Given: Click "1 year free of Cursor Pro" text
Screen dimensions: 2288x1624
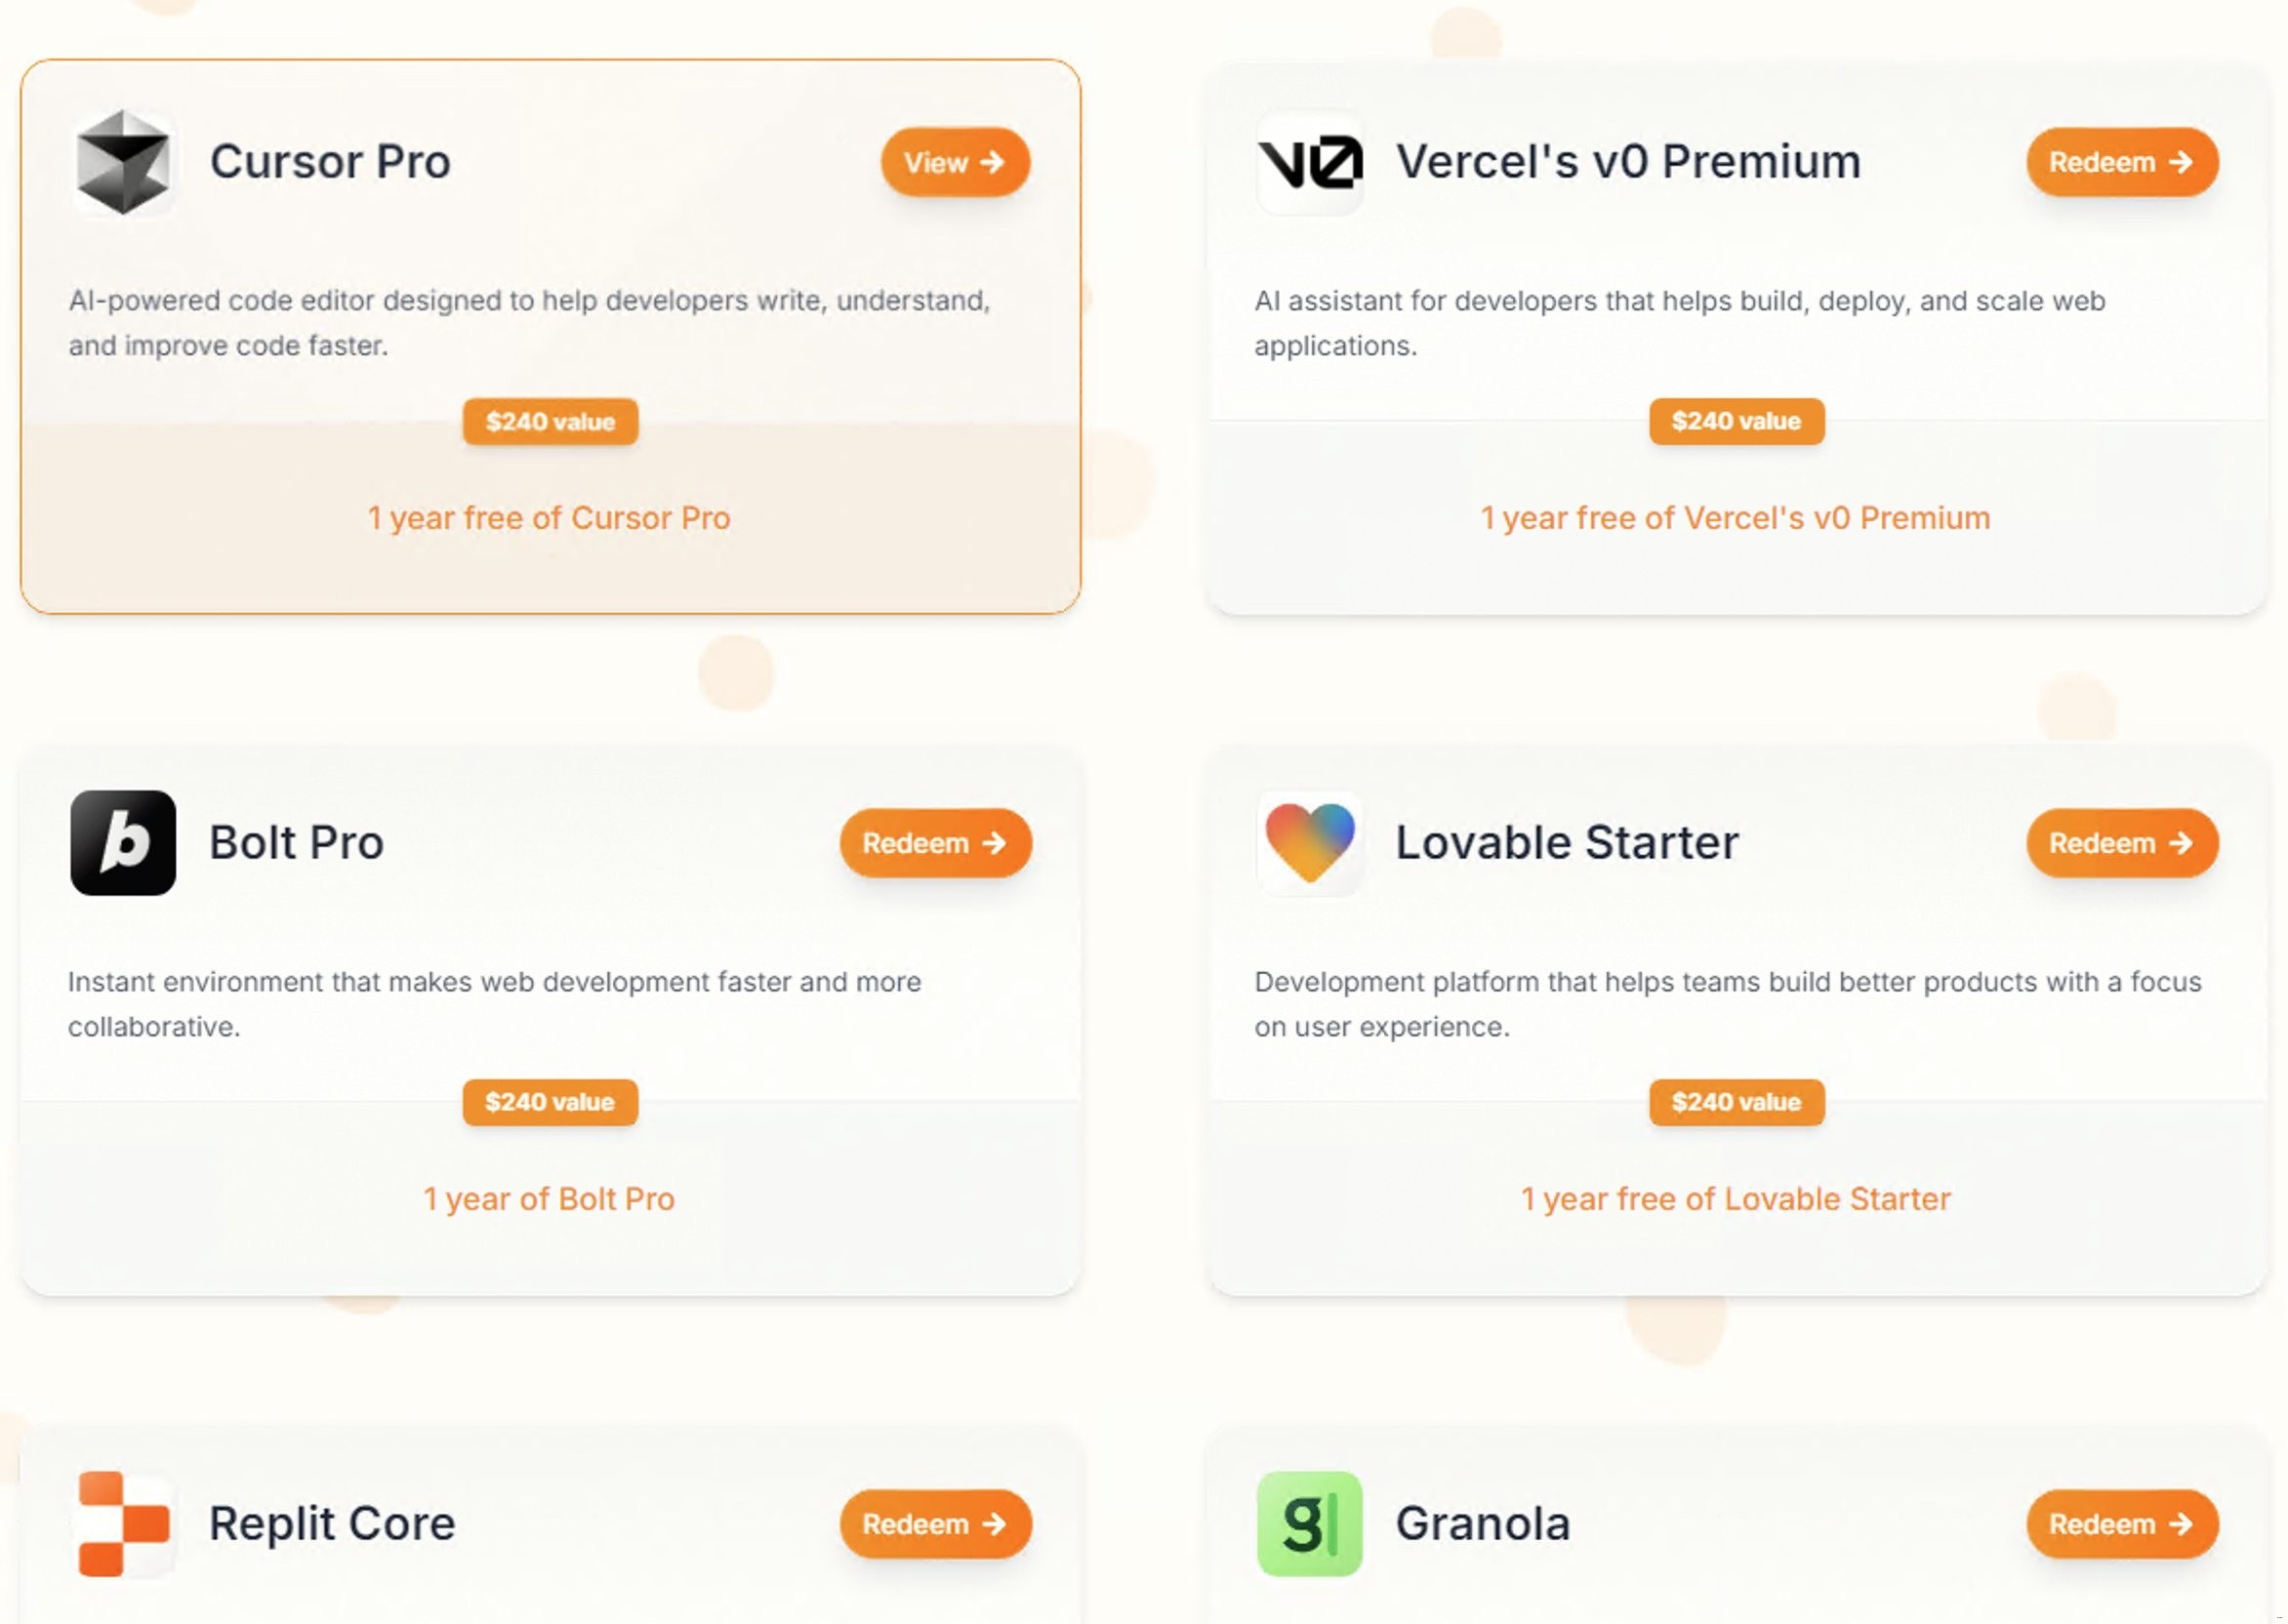Looking at the screenshot, I should pos(549,518).
